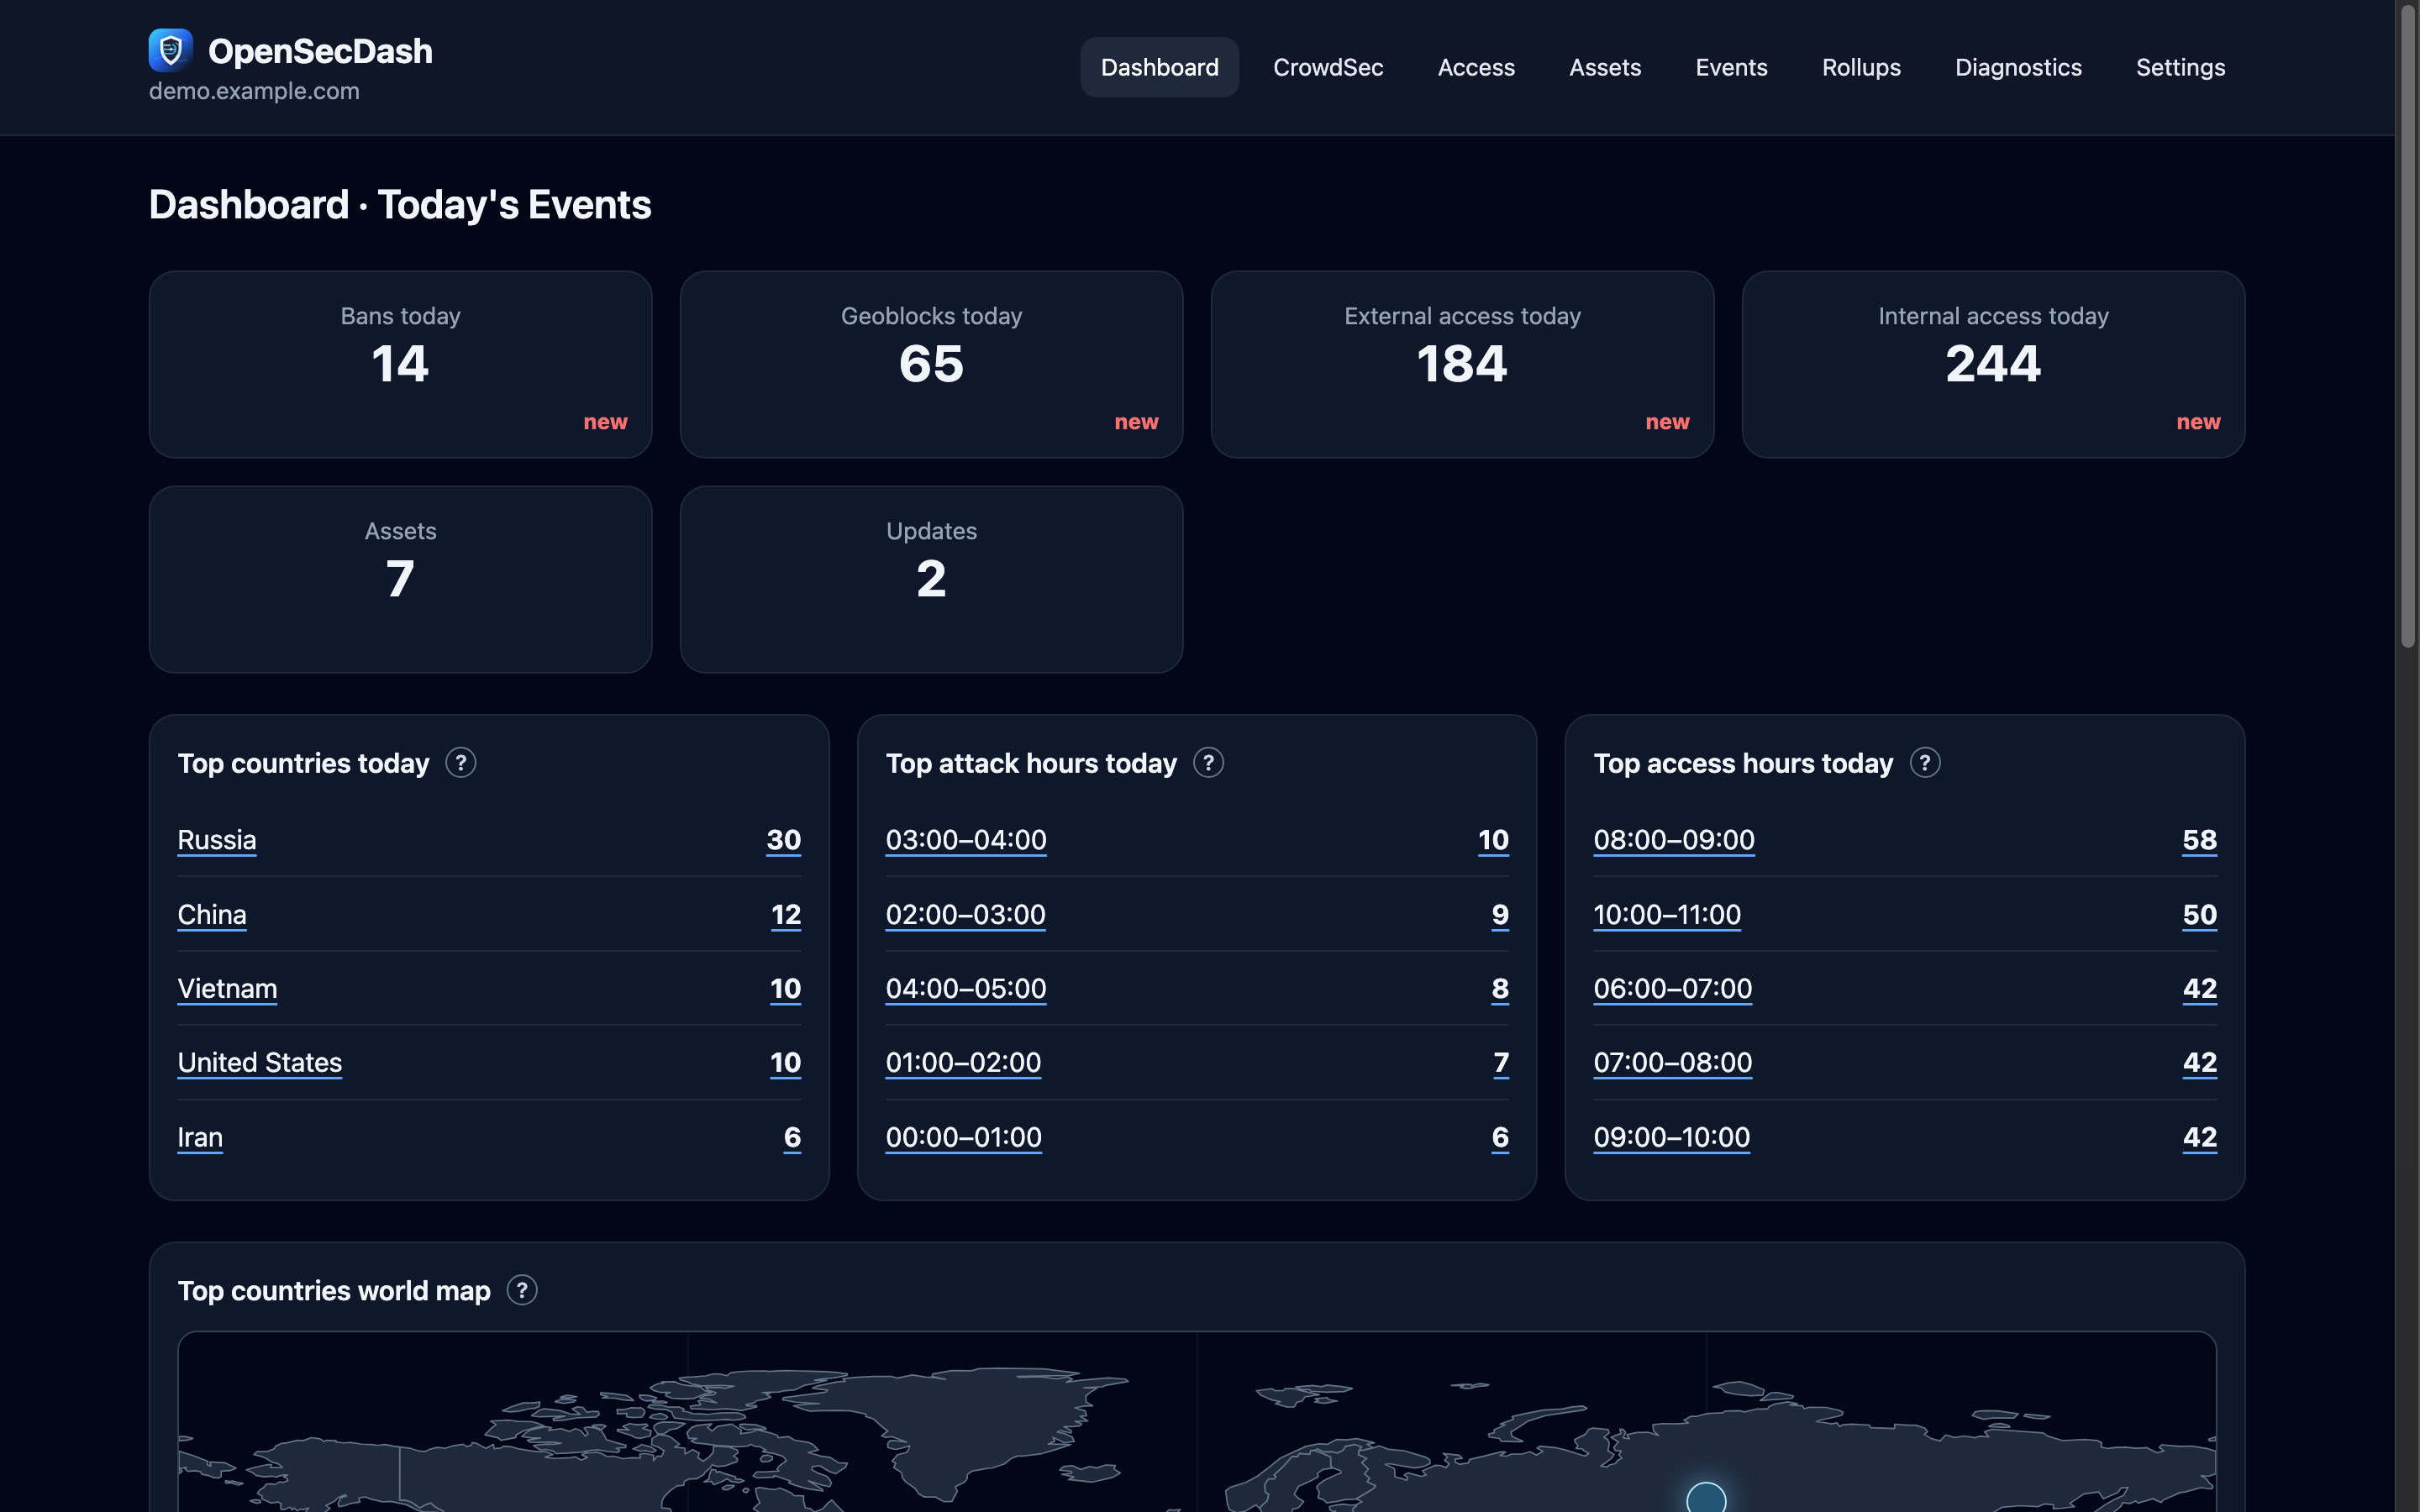
Task: Open the 08:00–09:00 access hour link
Action: coord(1674,840)
